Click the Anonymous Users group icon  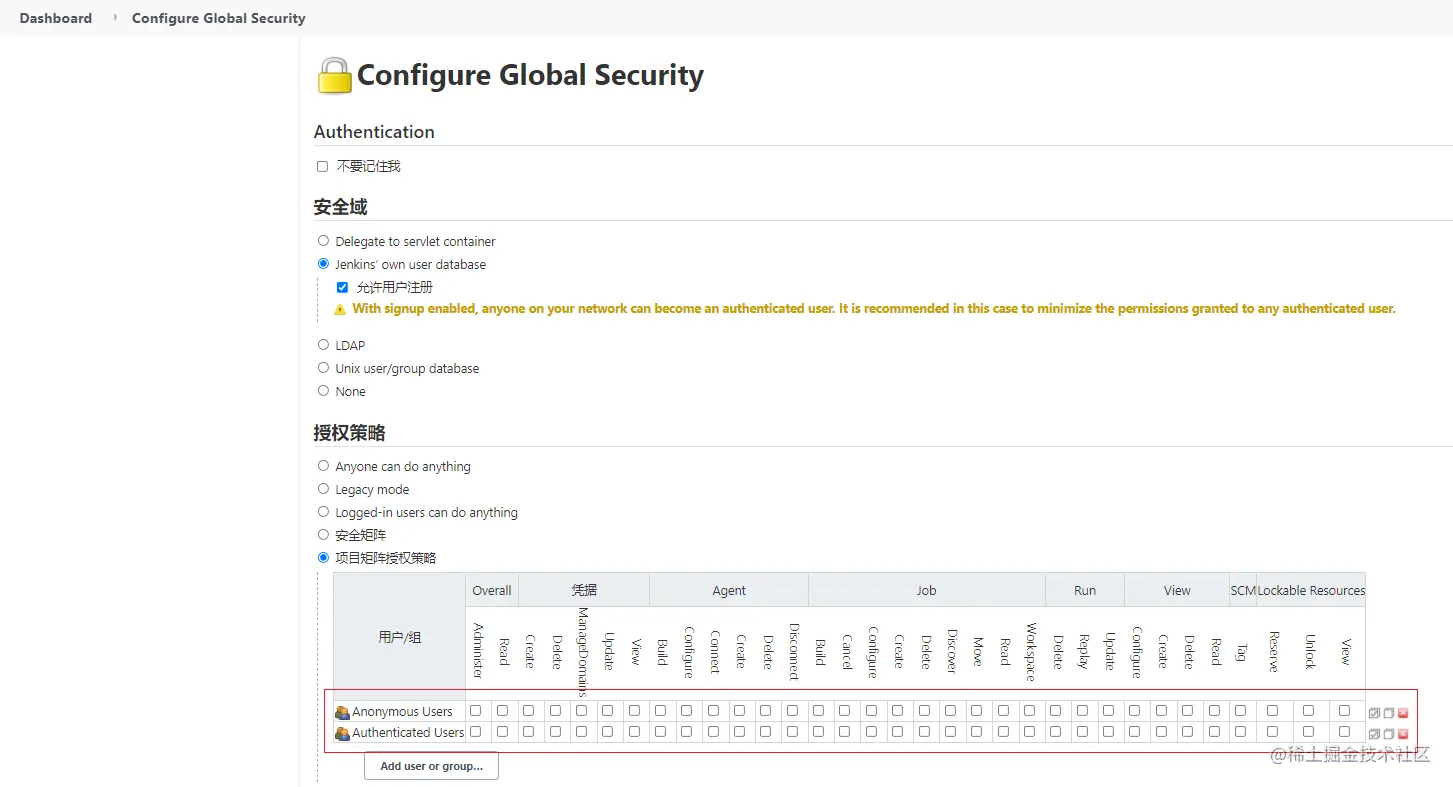click(x=342, y=712)
